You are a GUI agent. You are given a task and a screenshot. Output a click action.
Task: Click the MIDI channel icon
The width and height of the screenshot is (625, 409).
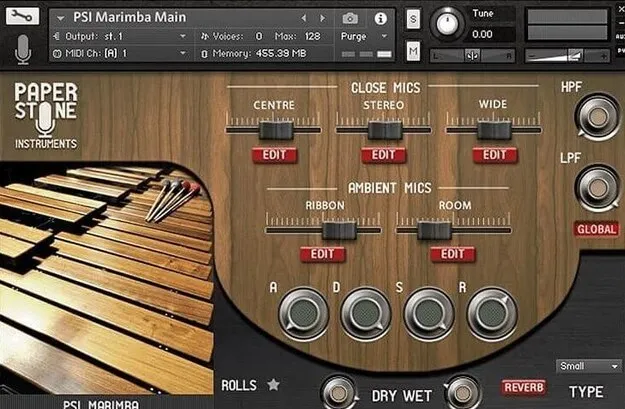point(57,53)
